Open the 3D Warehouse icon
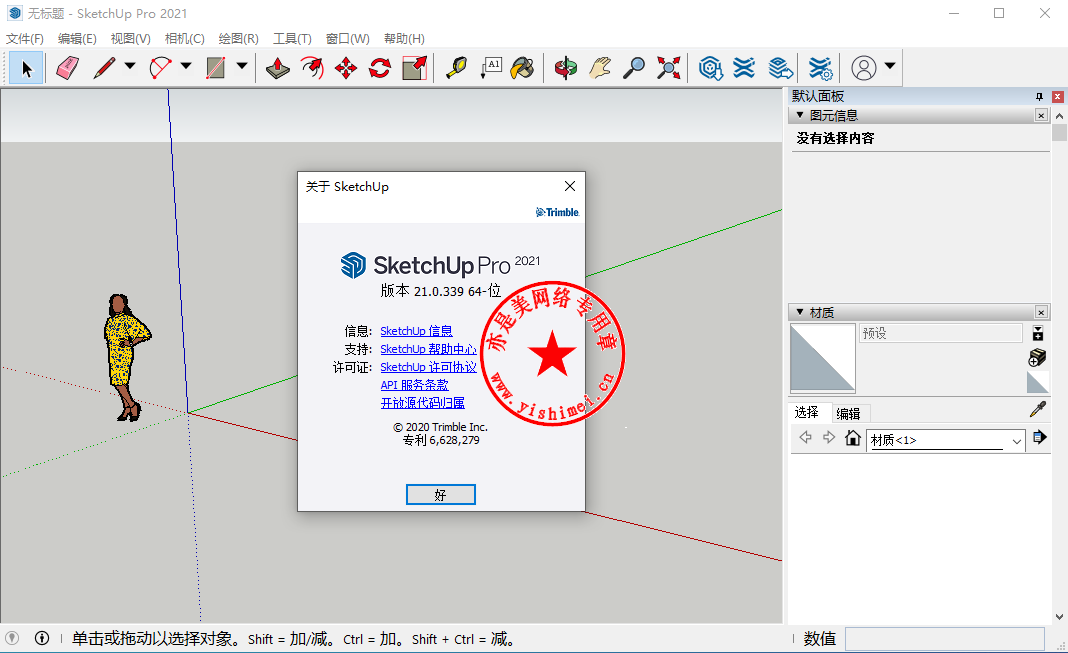Screen dimensions: 1068x653 coord(710,68)
